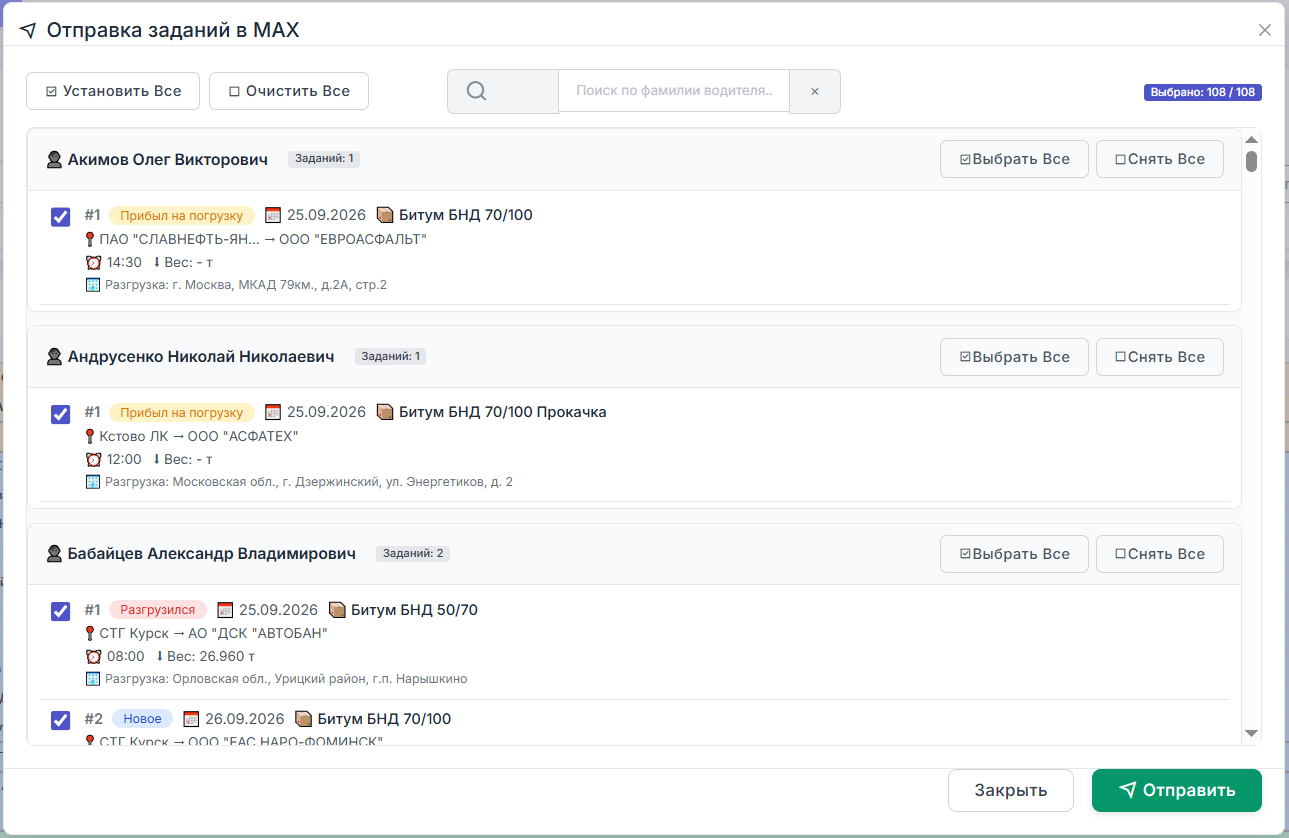Click building icon before Разгрузка: Орловская обл.
The height and width of the screenshot is (838, 1289).
[93, 679]
